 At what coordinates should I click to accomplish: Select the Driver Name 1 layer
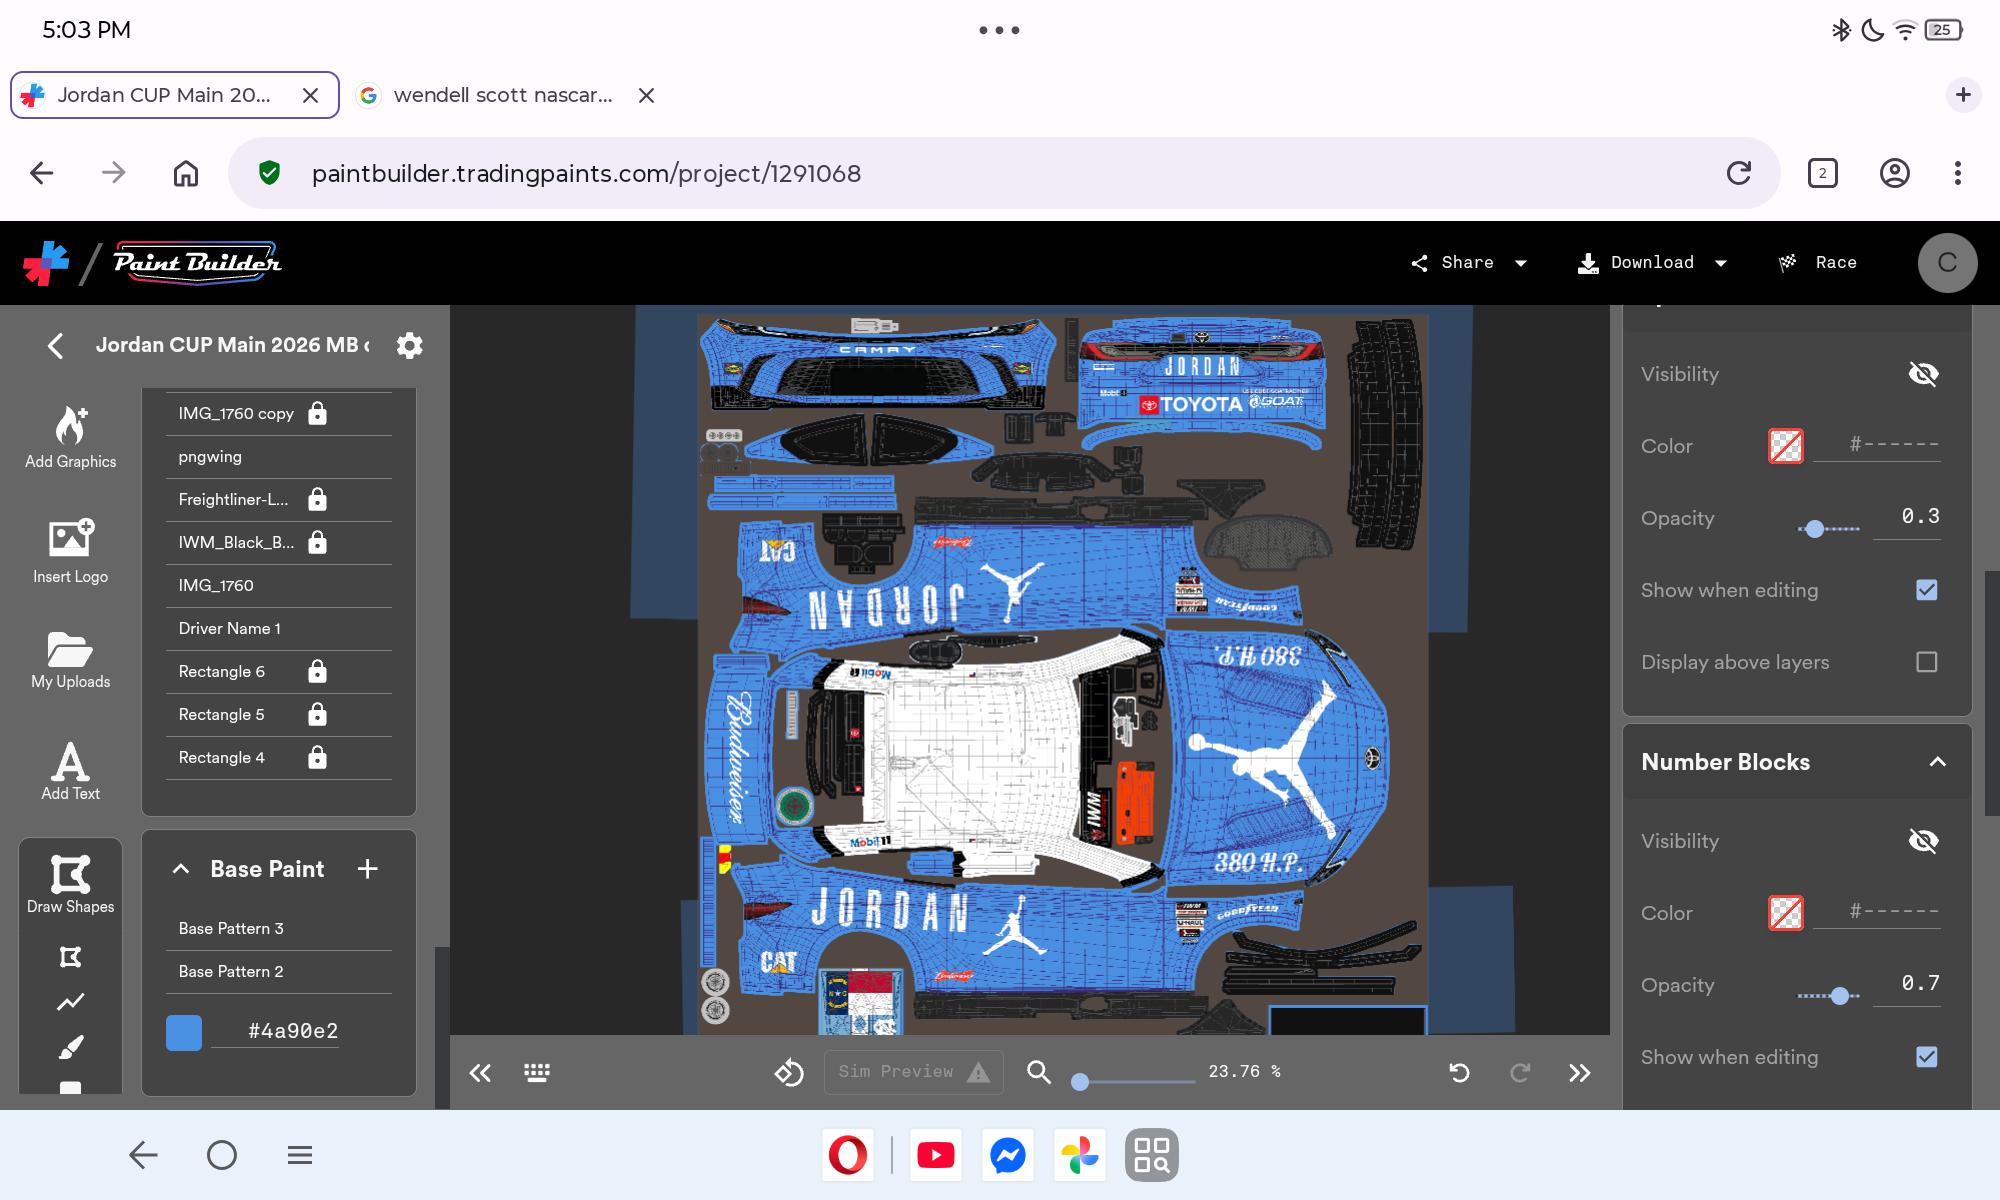[x=278, y=629]
